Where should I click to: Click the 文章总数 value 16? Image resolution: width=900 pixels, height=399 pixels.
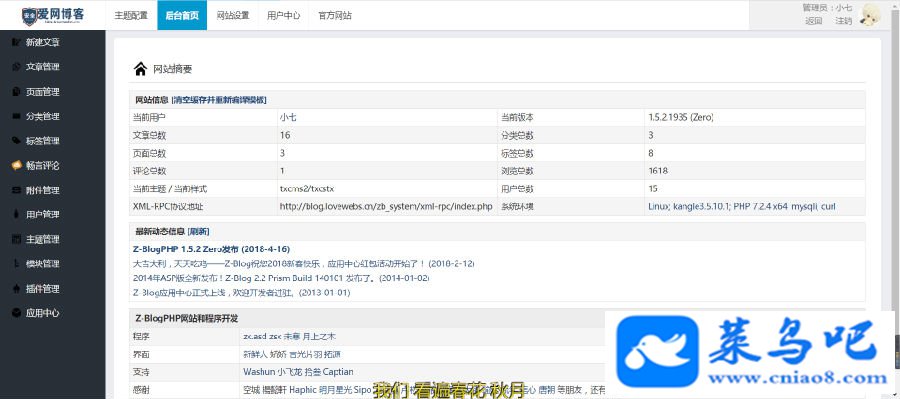click(x=285, y=135)
